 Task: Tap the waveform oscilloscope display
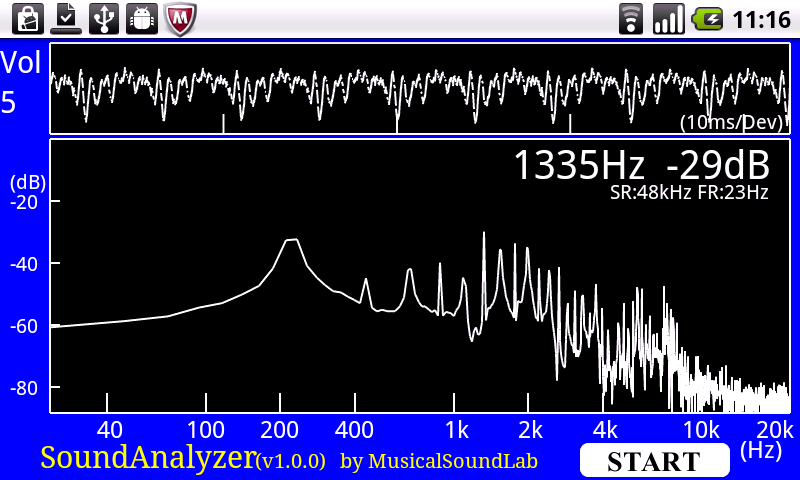pos(419,88)
